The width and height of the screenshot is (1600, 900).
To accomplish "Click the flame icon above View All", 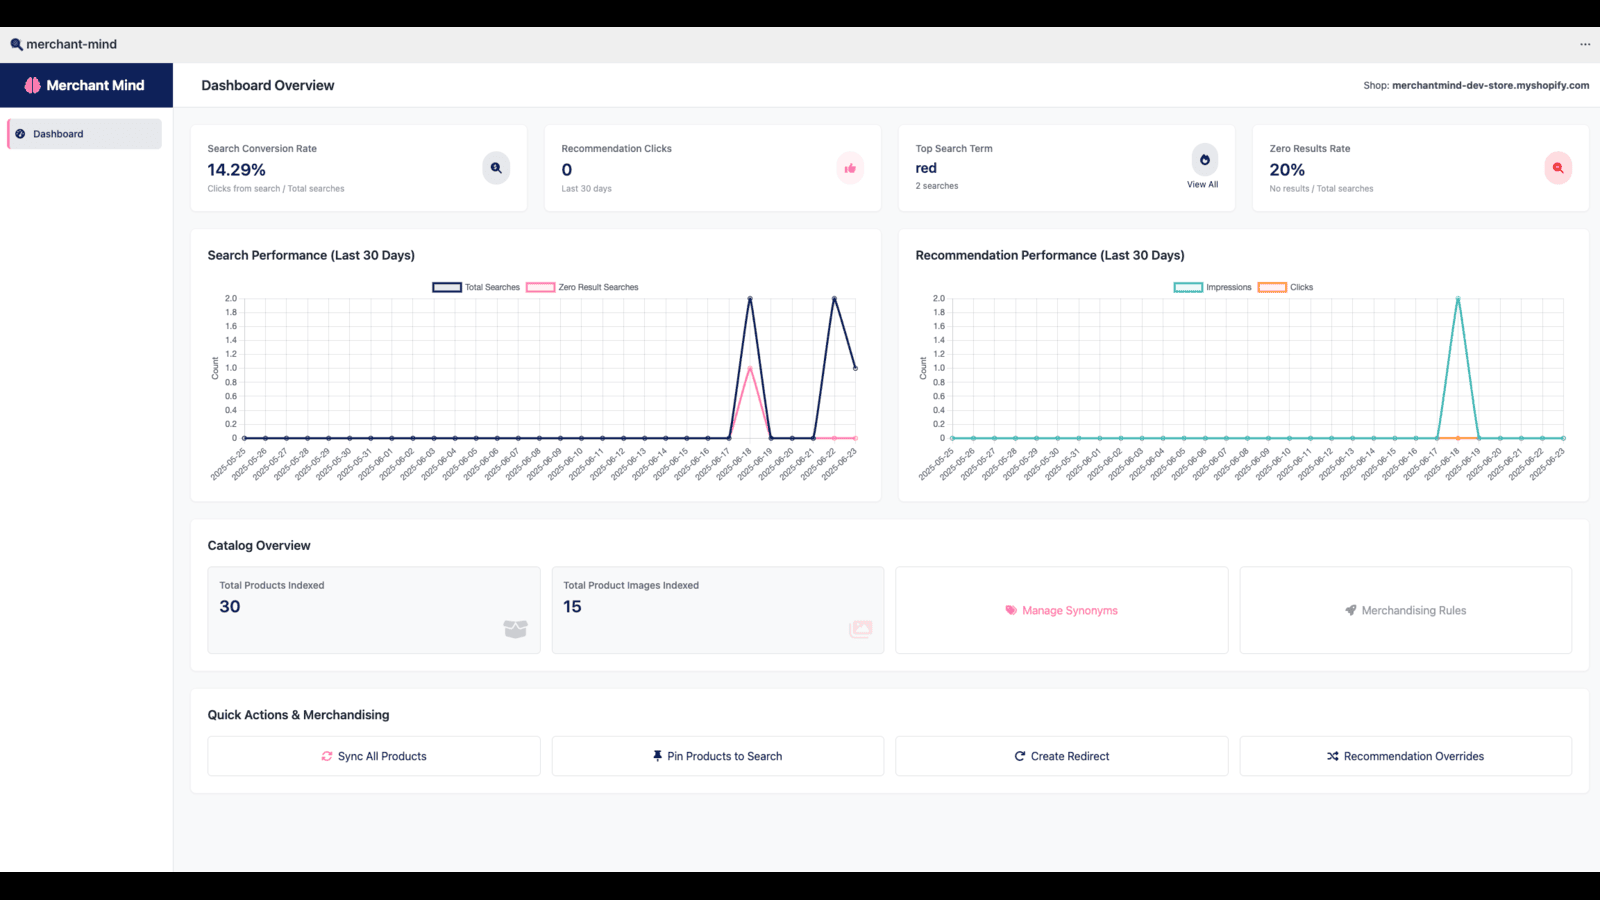I will 1204,159.
